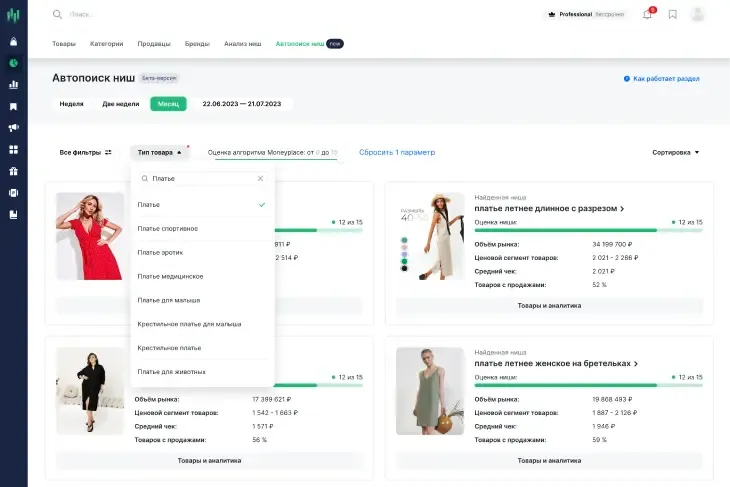
Task: Open the notifications bell icon
Action: coord(647,14)
